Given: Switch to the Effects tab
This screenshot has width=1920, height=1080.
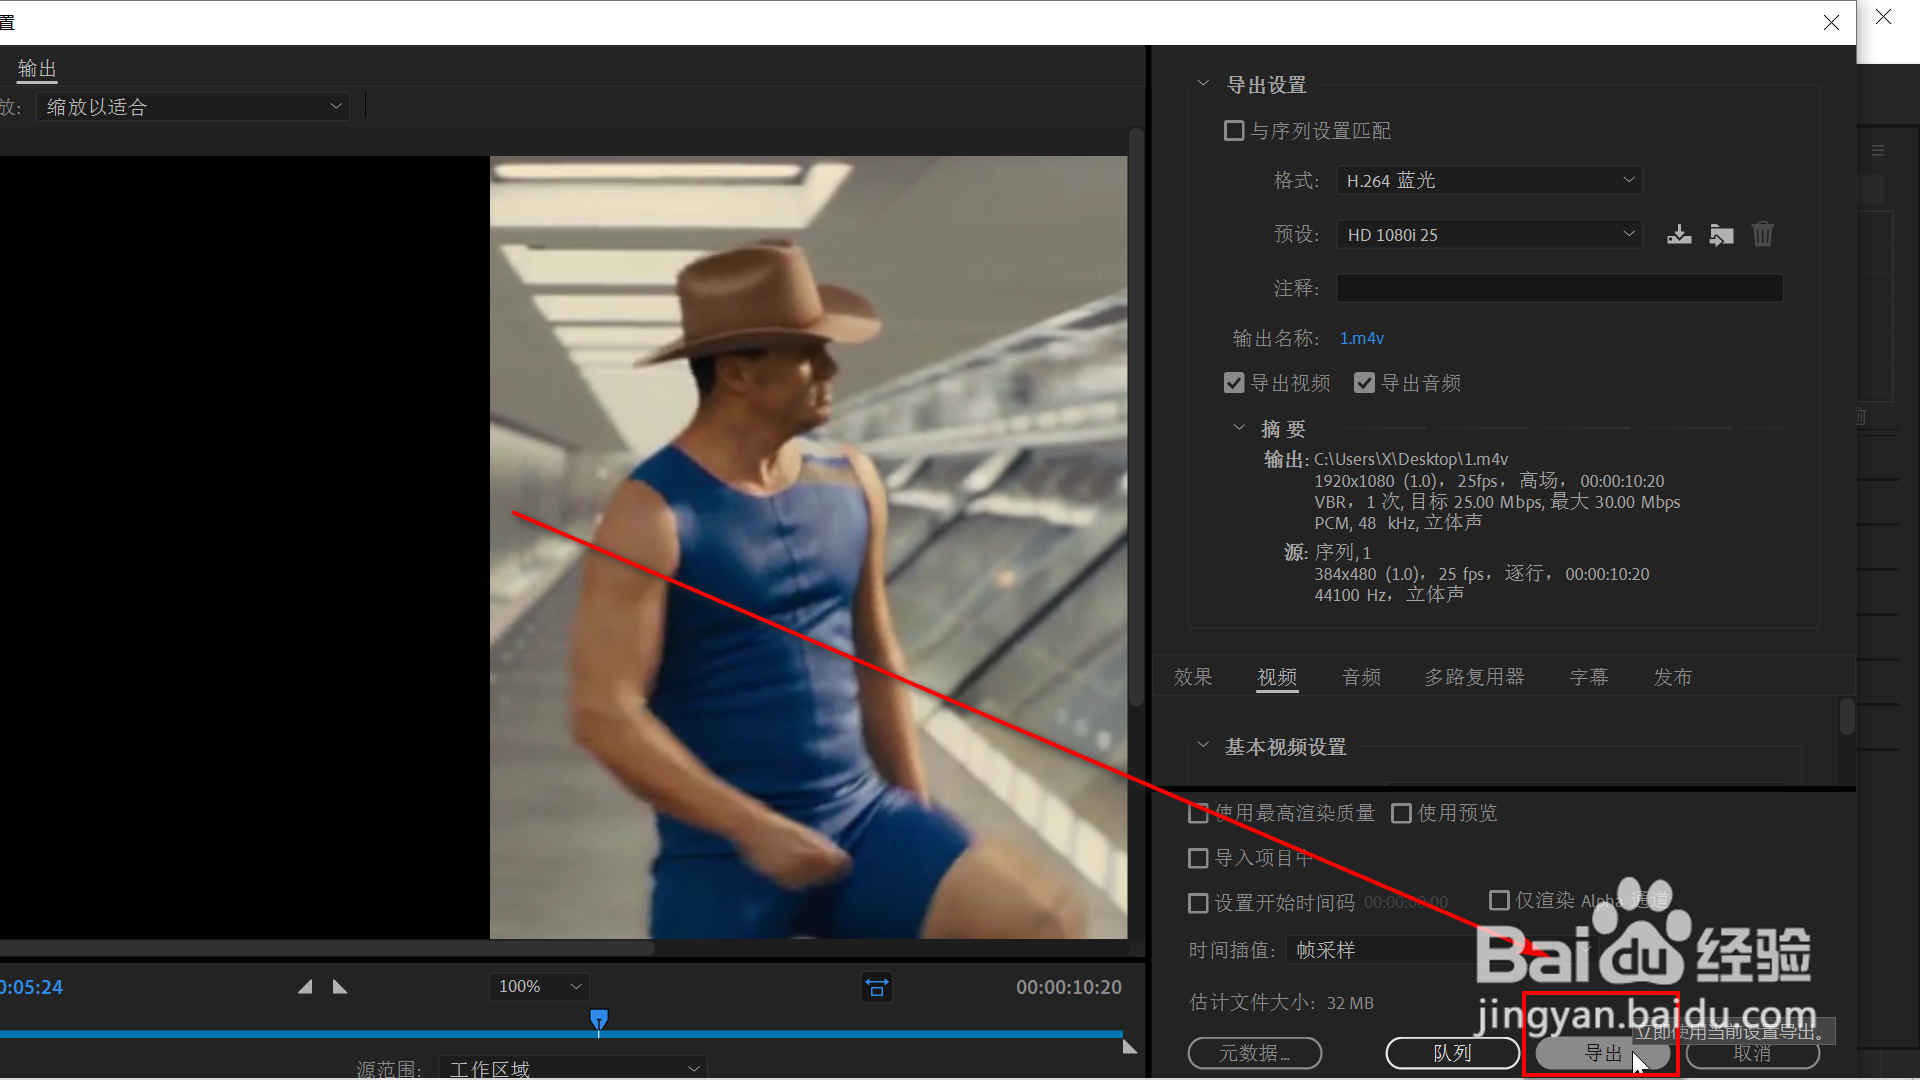Looking at the screenshot, I should point(1193,677).
